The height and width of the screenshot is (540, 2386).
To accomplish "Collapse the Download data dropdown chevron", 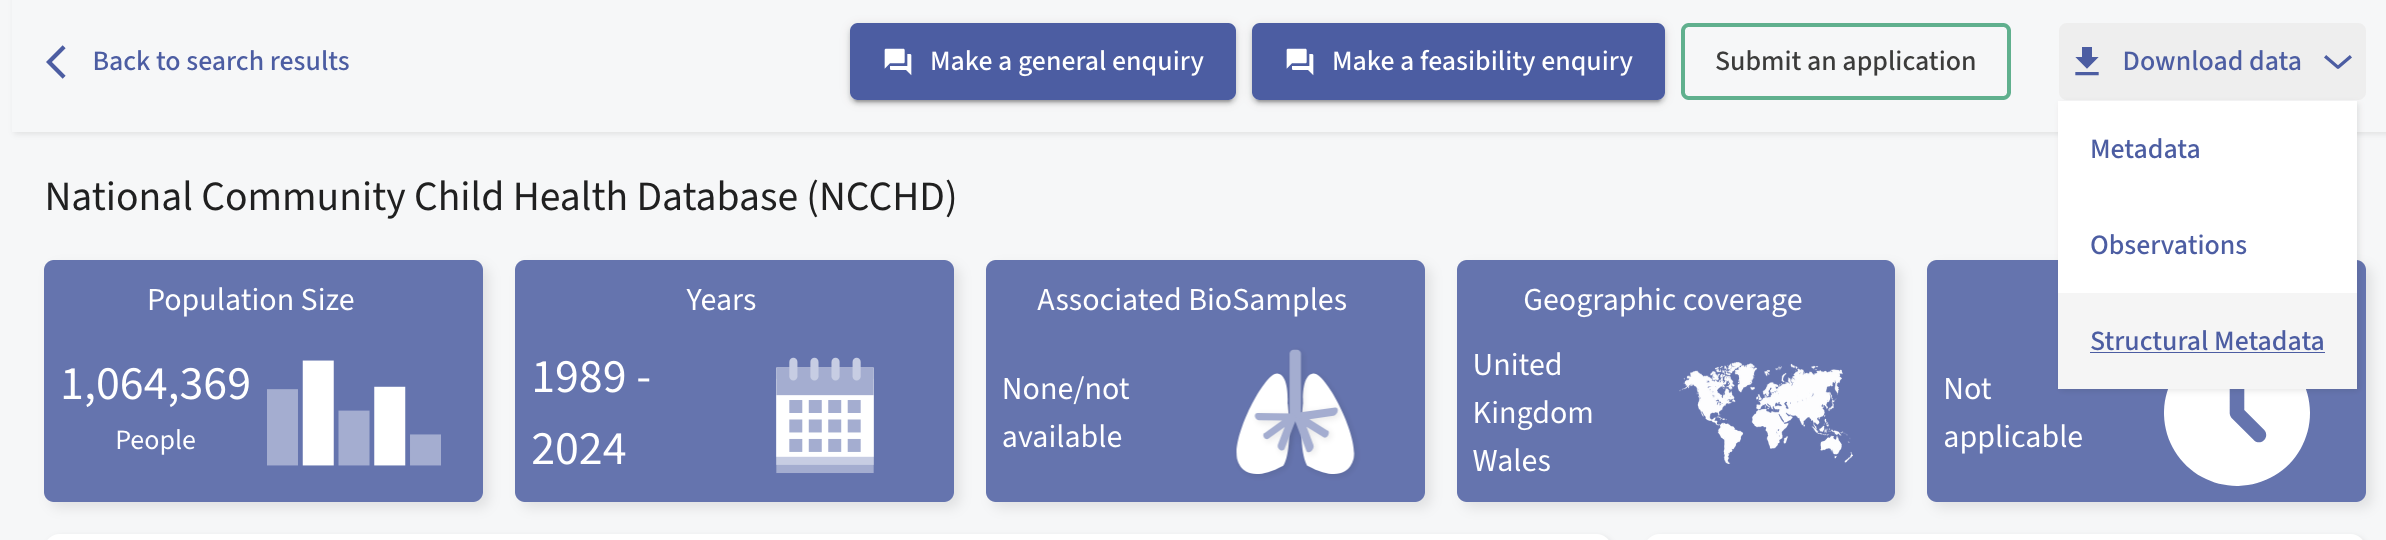I will [2337, 62].
